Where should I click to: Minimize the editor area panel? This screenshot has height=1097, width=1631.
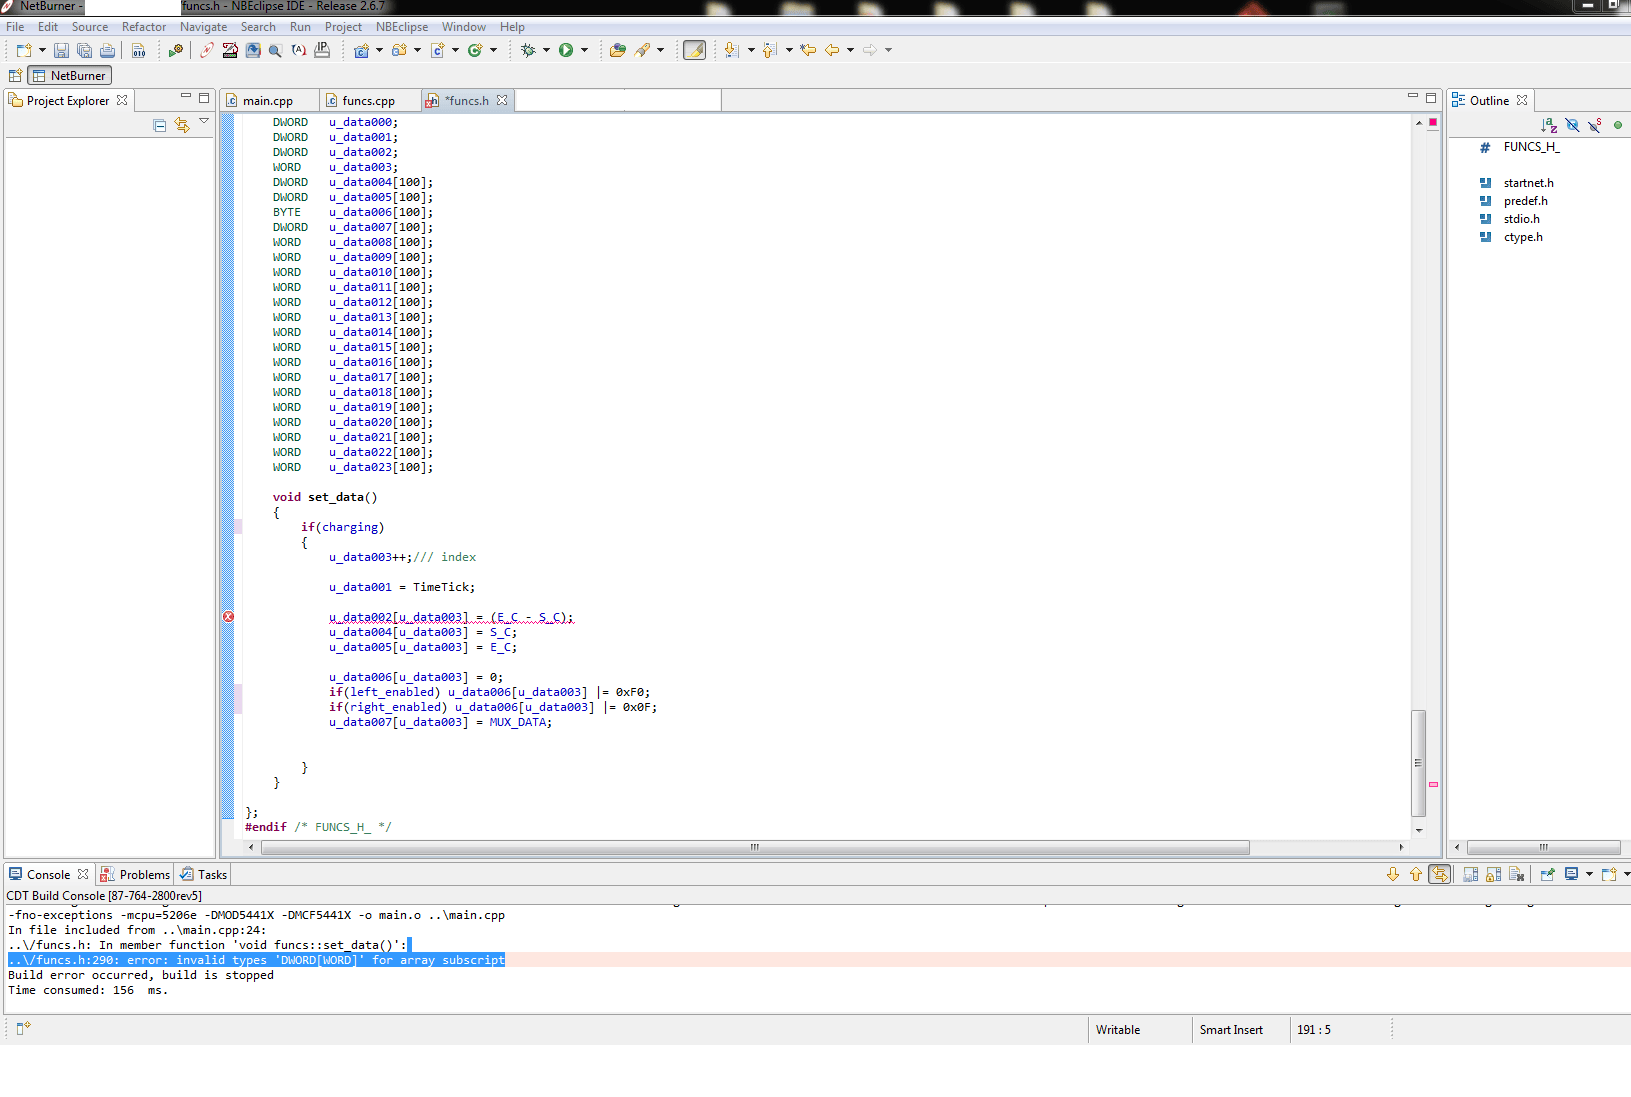pyautogui.click(x=1413, y=97)
